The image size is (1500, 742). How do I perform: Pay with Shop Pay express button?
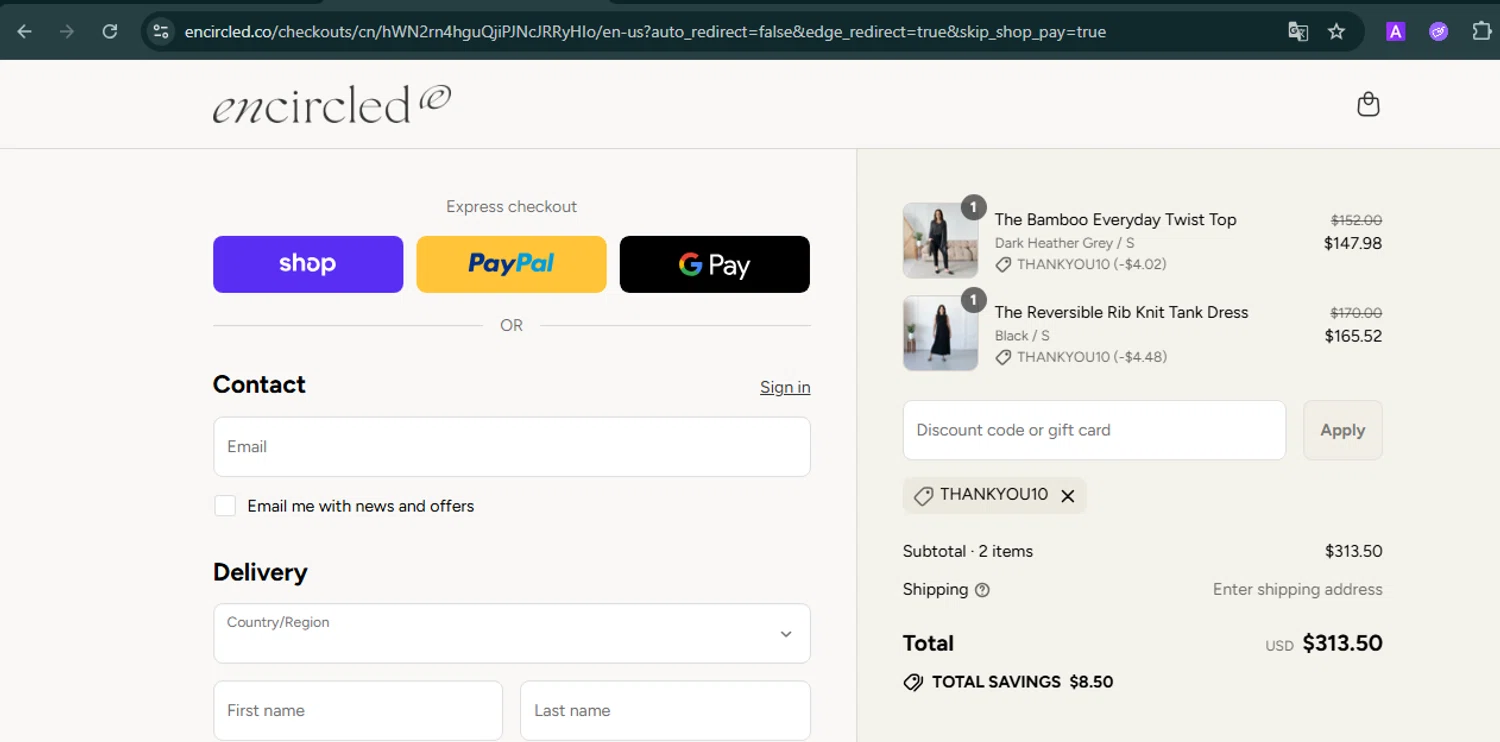[x=308, y=264]
